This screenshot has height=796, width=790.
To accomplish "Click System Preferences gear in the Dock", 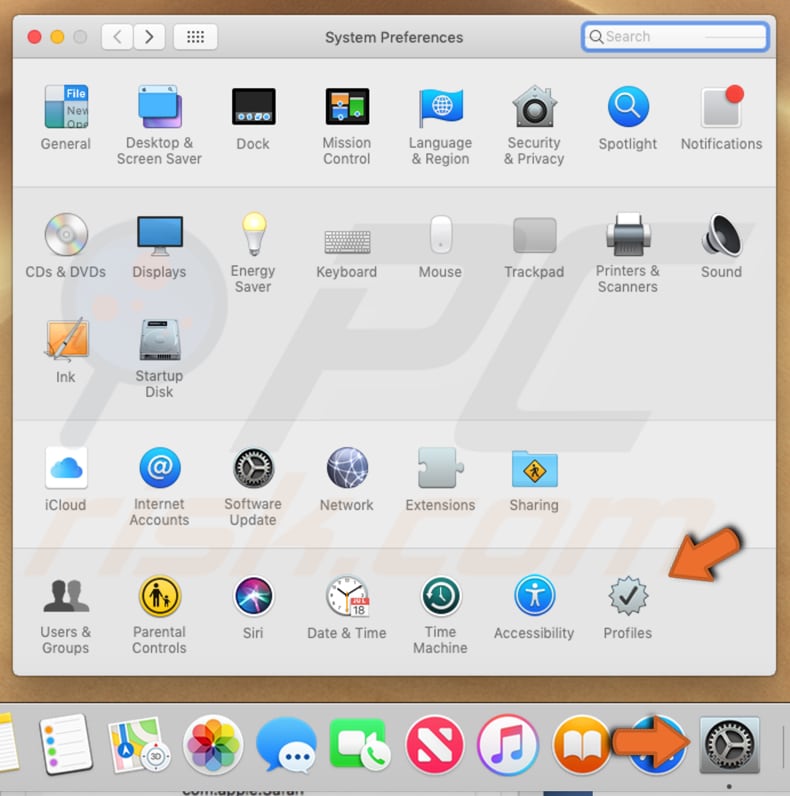I will click(730, 745).
